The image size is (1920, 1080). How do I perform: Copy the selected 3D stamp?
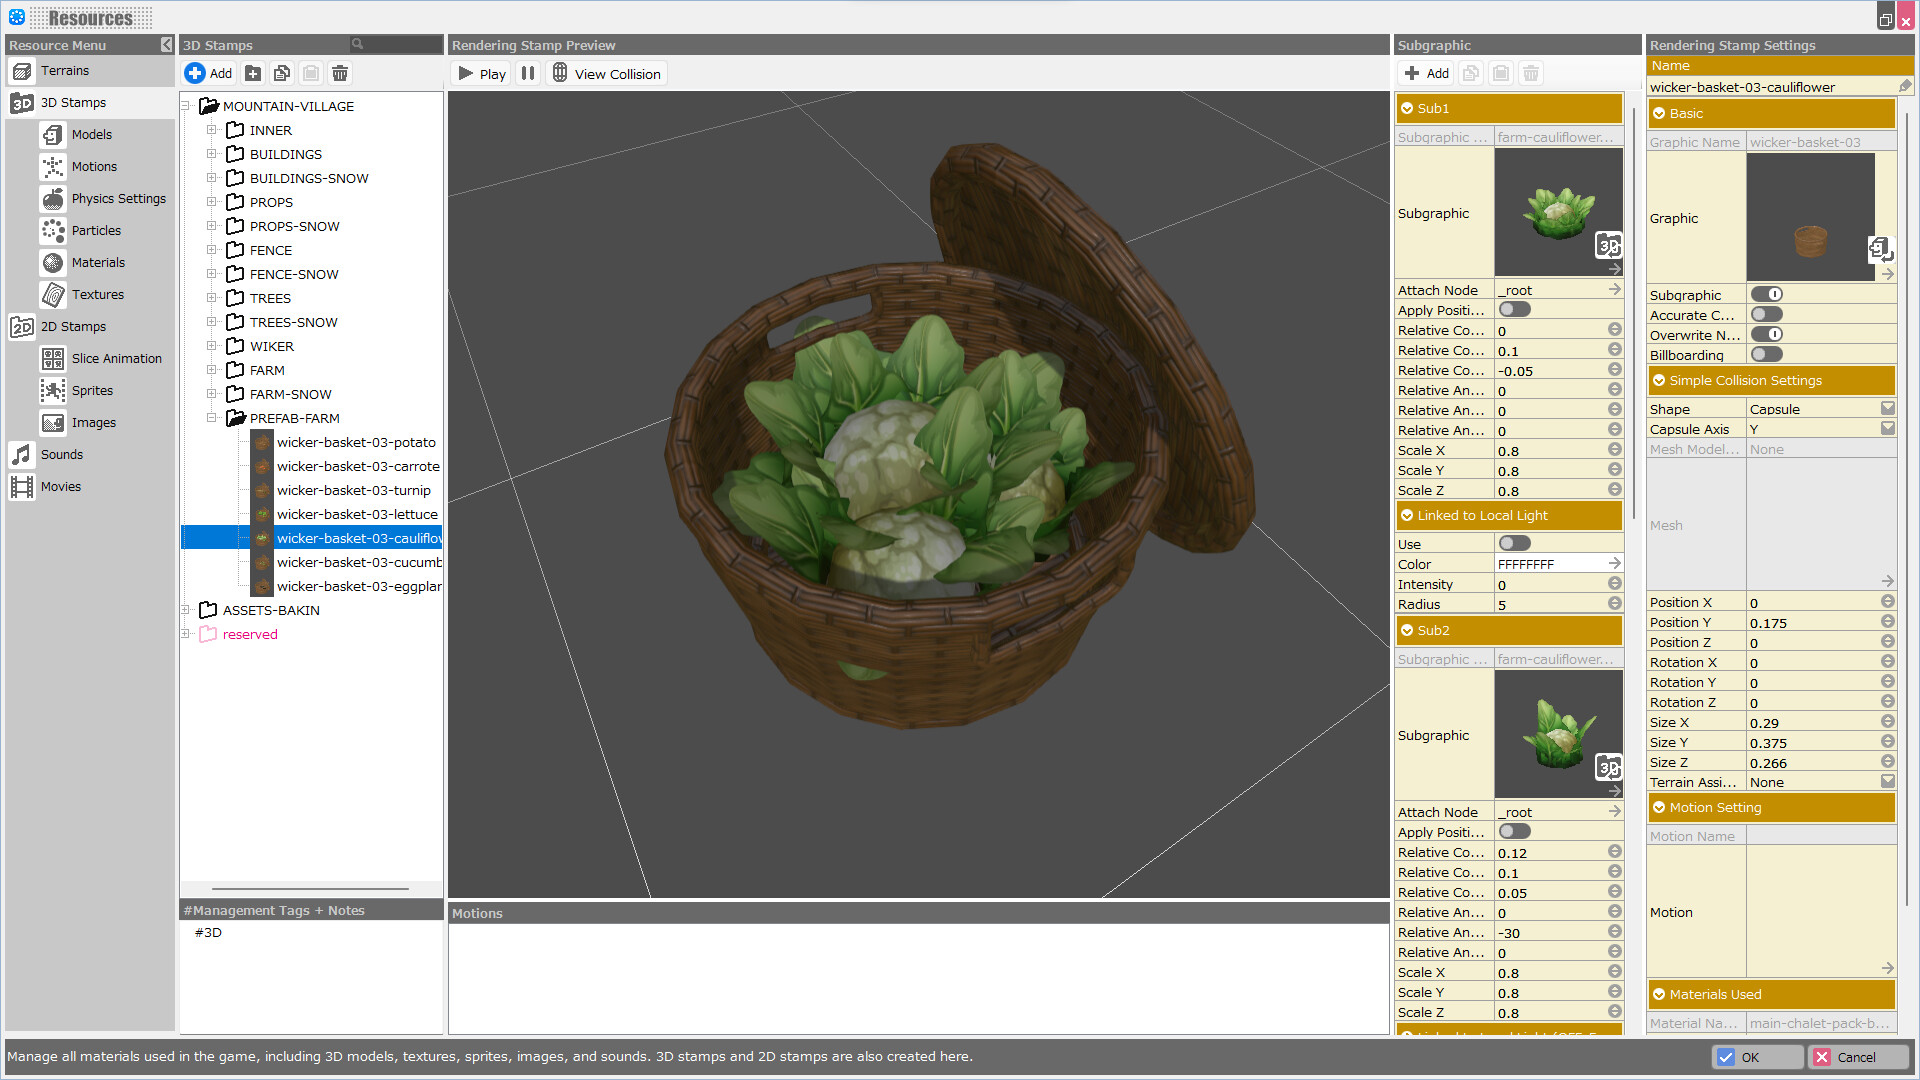pyautogui.click(x=281, y=72)
